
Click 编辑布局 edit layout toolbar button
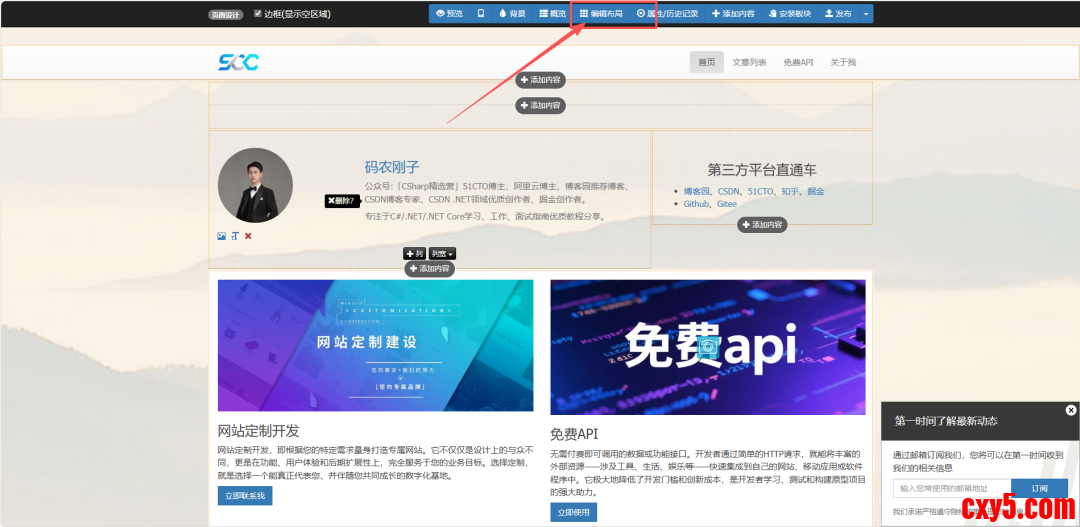point(601,14)
